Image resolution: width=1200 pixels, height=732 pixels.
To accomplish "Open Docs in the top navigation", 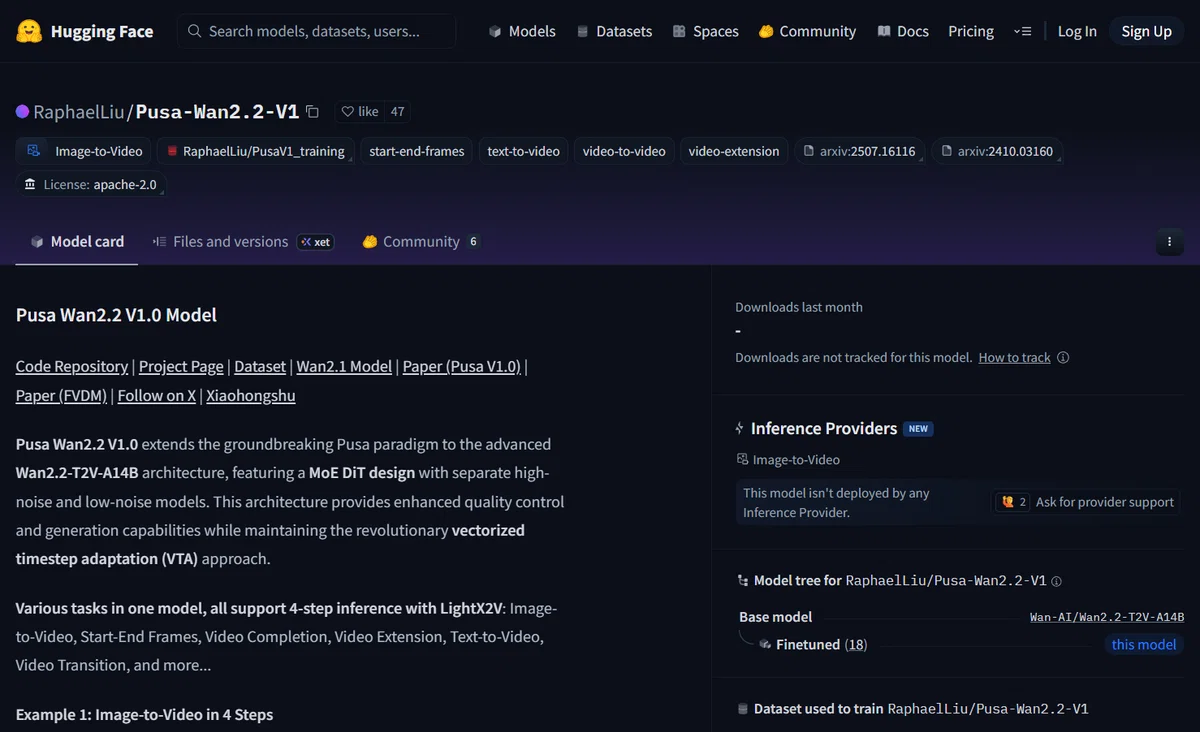I will click(903, 31).
